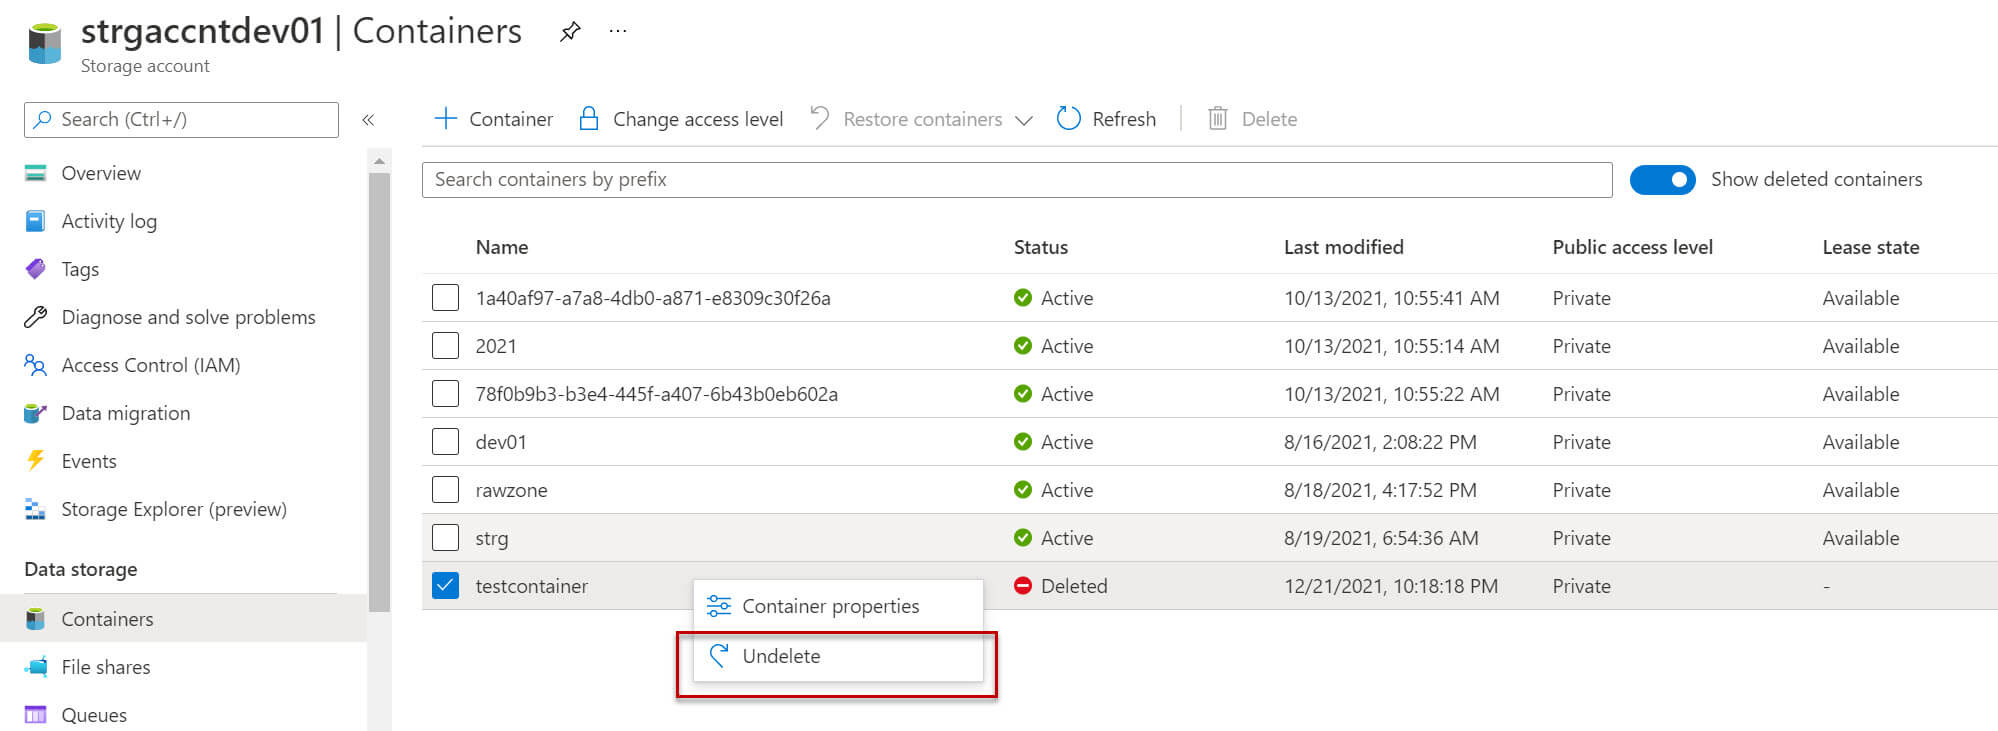Focus the Search containers by prefix field
Screen dimensions: 1998x731
click(x=1016, y=180)
